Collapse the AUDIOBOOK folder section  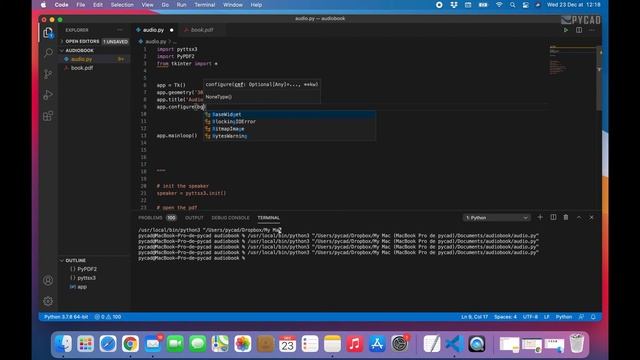point(79,50)
